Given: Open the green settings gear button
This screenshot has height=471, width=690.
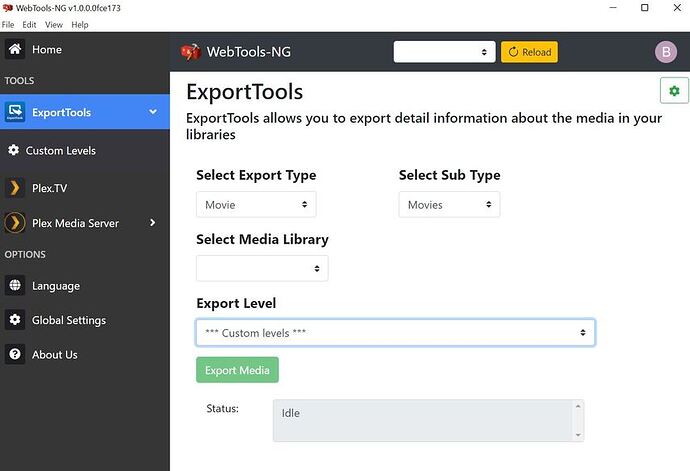Looking at the screenshot, I should point(674,91).
